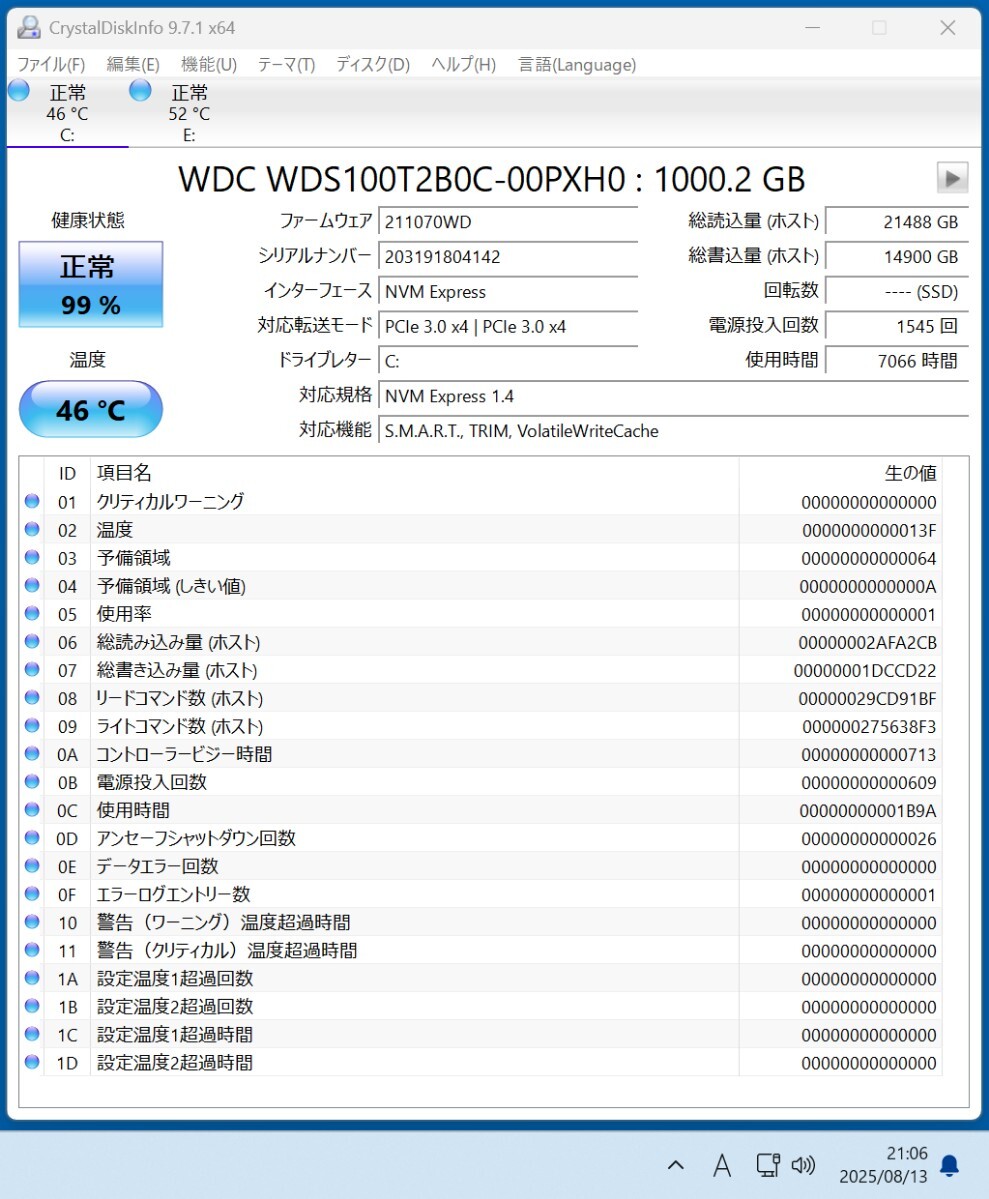This screenshot has height=1199, width=989.
Task: Select attribute name 設定温度1超過回数
Action: tap(174, 979)
